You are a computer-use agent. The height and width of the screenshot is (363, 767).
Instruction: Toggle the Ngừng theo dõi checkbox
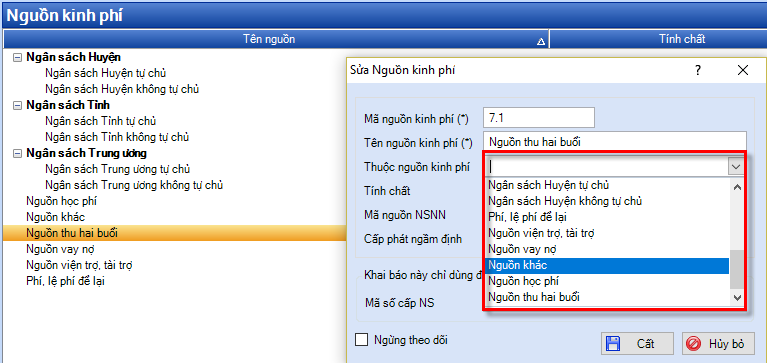(x=361, y=339)
